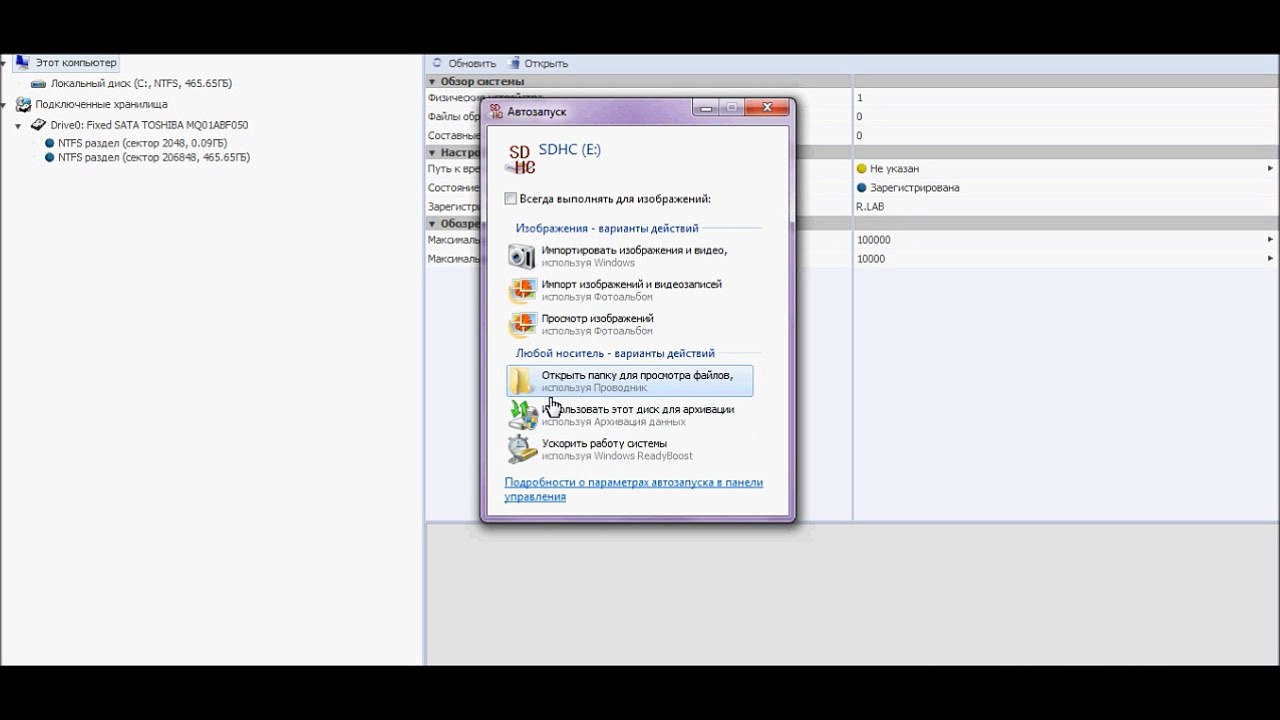Click the AutoPlay title bar SD icon
Screen dimensions: 1280x720
coord(494,111)
